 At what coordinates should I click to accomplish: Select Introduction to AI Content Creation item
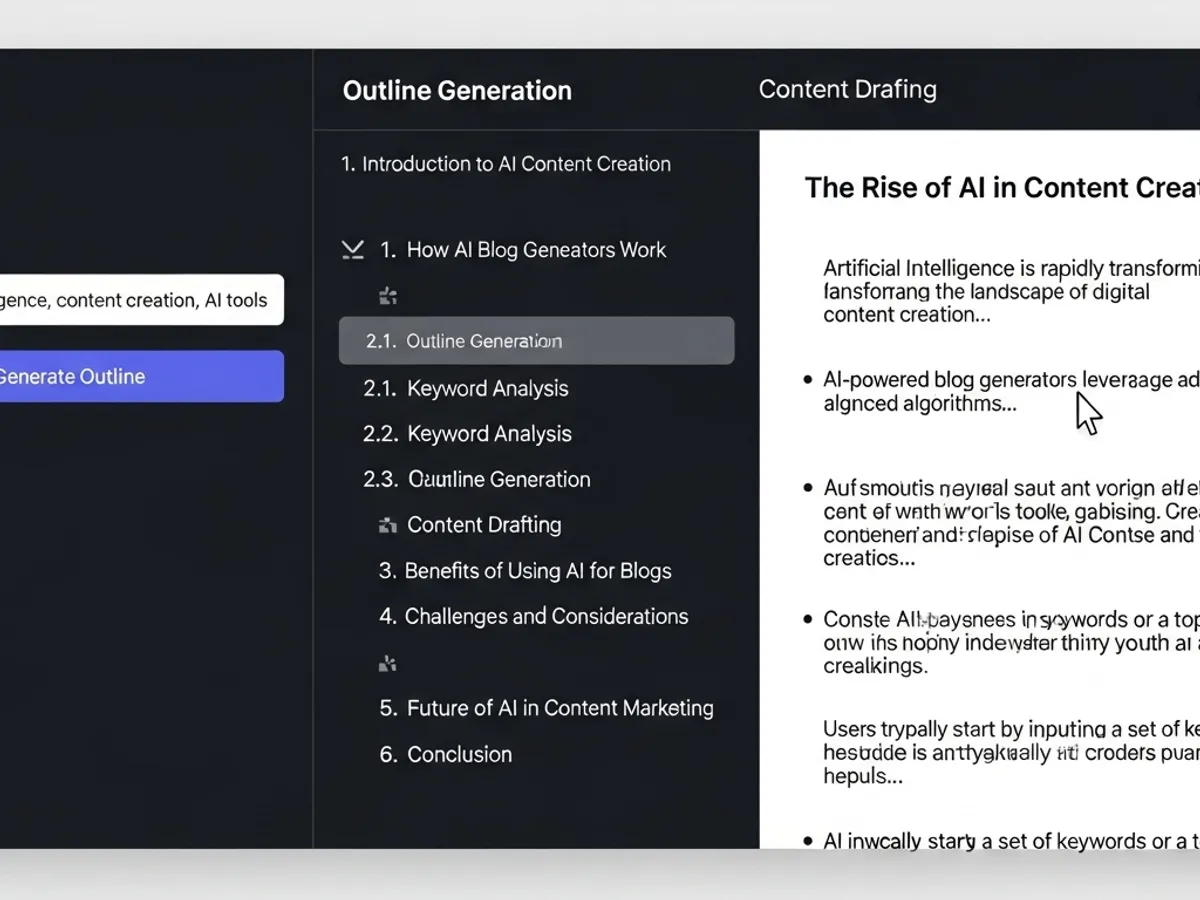pos(506,164)
